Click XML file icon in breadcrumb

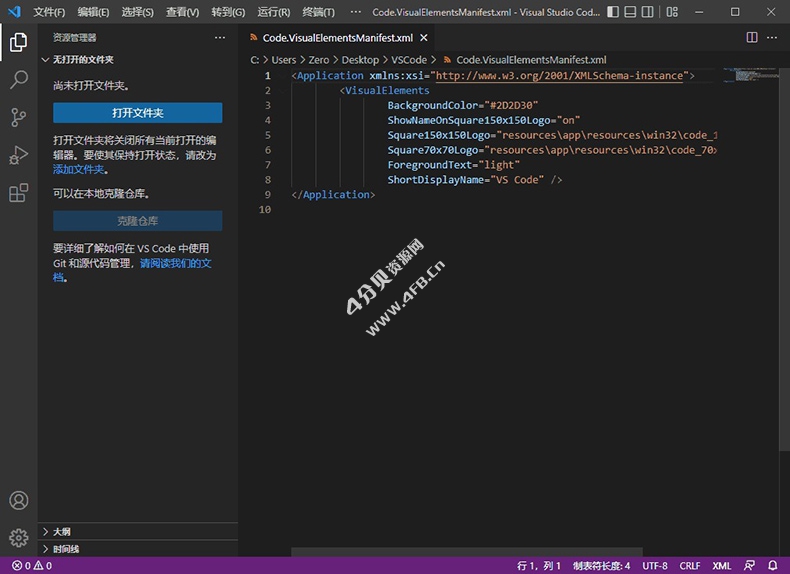(447, 60)
